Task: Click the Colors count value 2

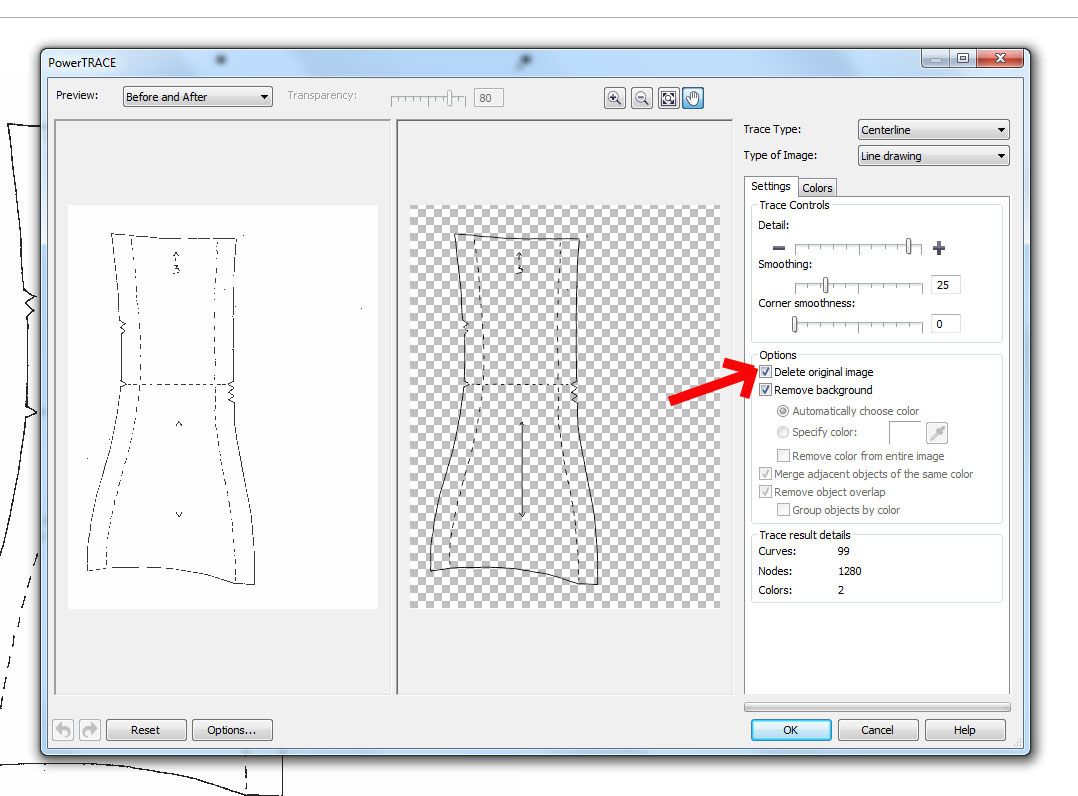Action: [x=841, y=590]
